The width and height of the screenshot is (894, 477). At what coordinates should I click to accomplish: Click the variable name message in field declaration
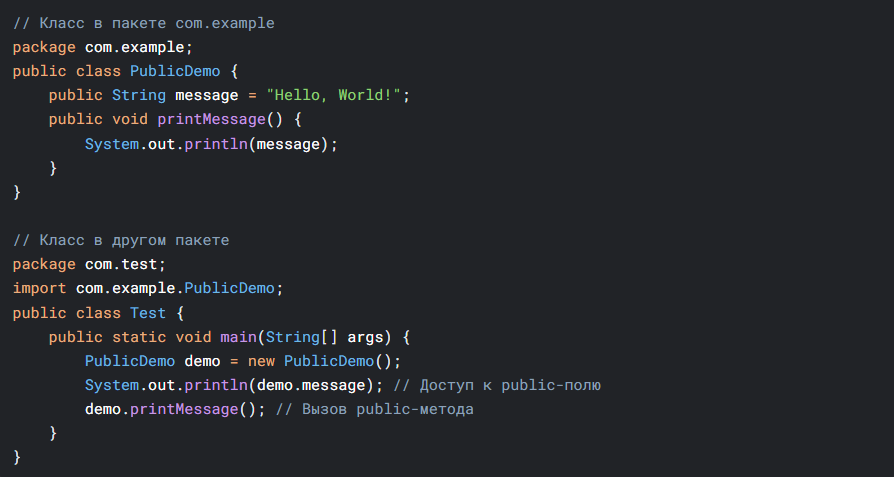click(x=207, y=95)
